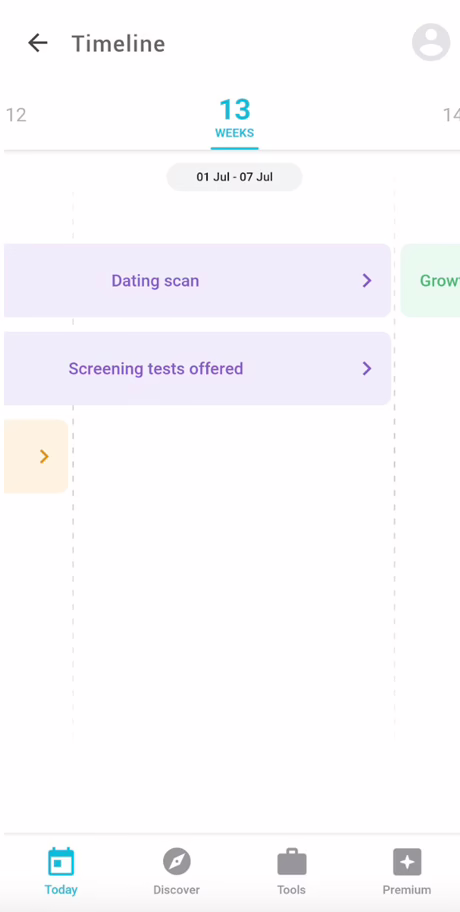
Task: Open Screening tests offered card
Action: coord(197,368)
